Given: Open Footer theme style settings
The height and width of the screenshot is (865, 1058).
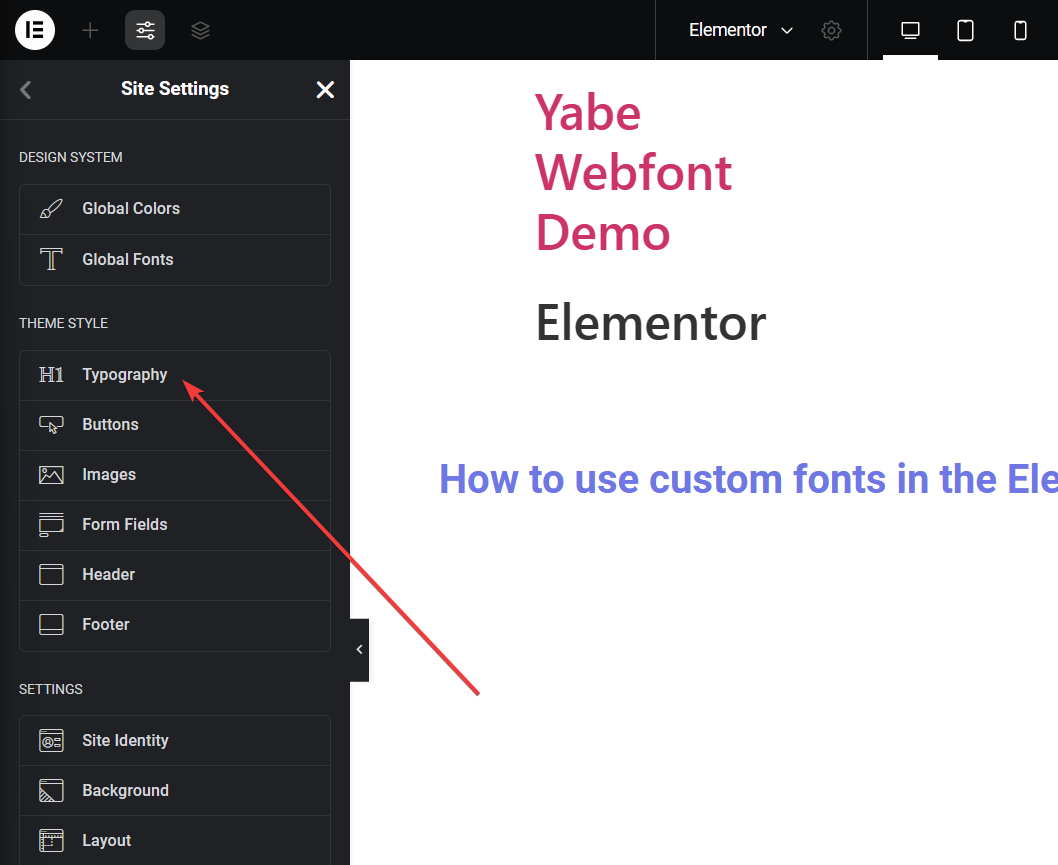Looking at the screenshot, I should (175, 625).
